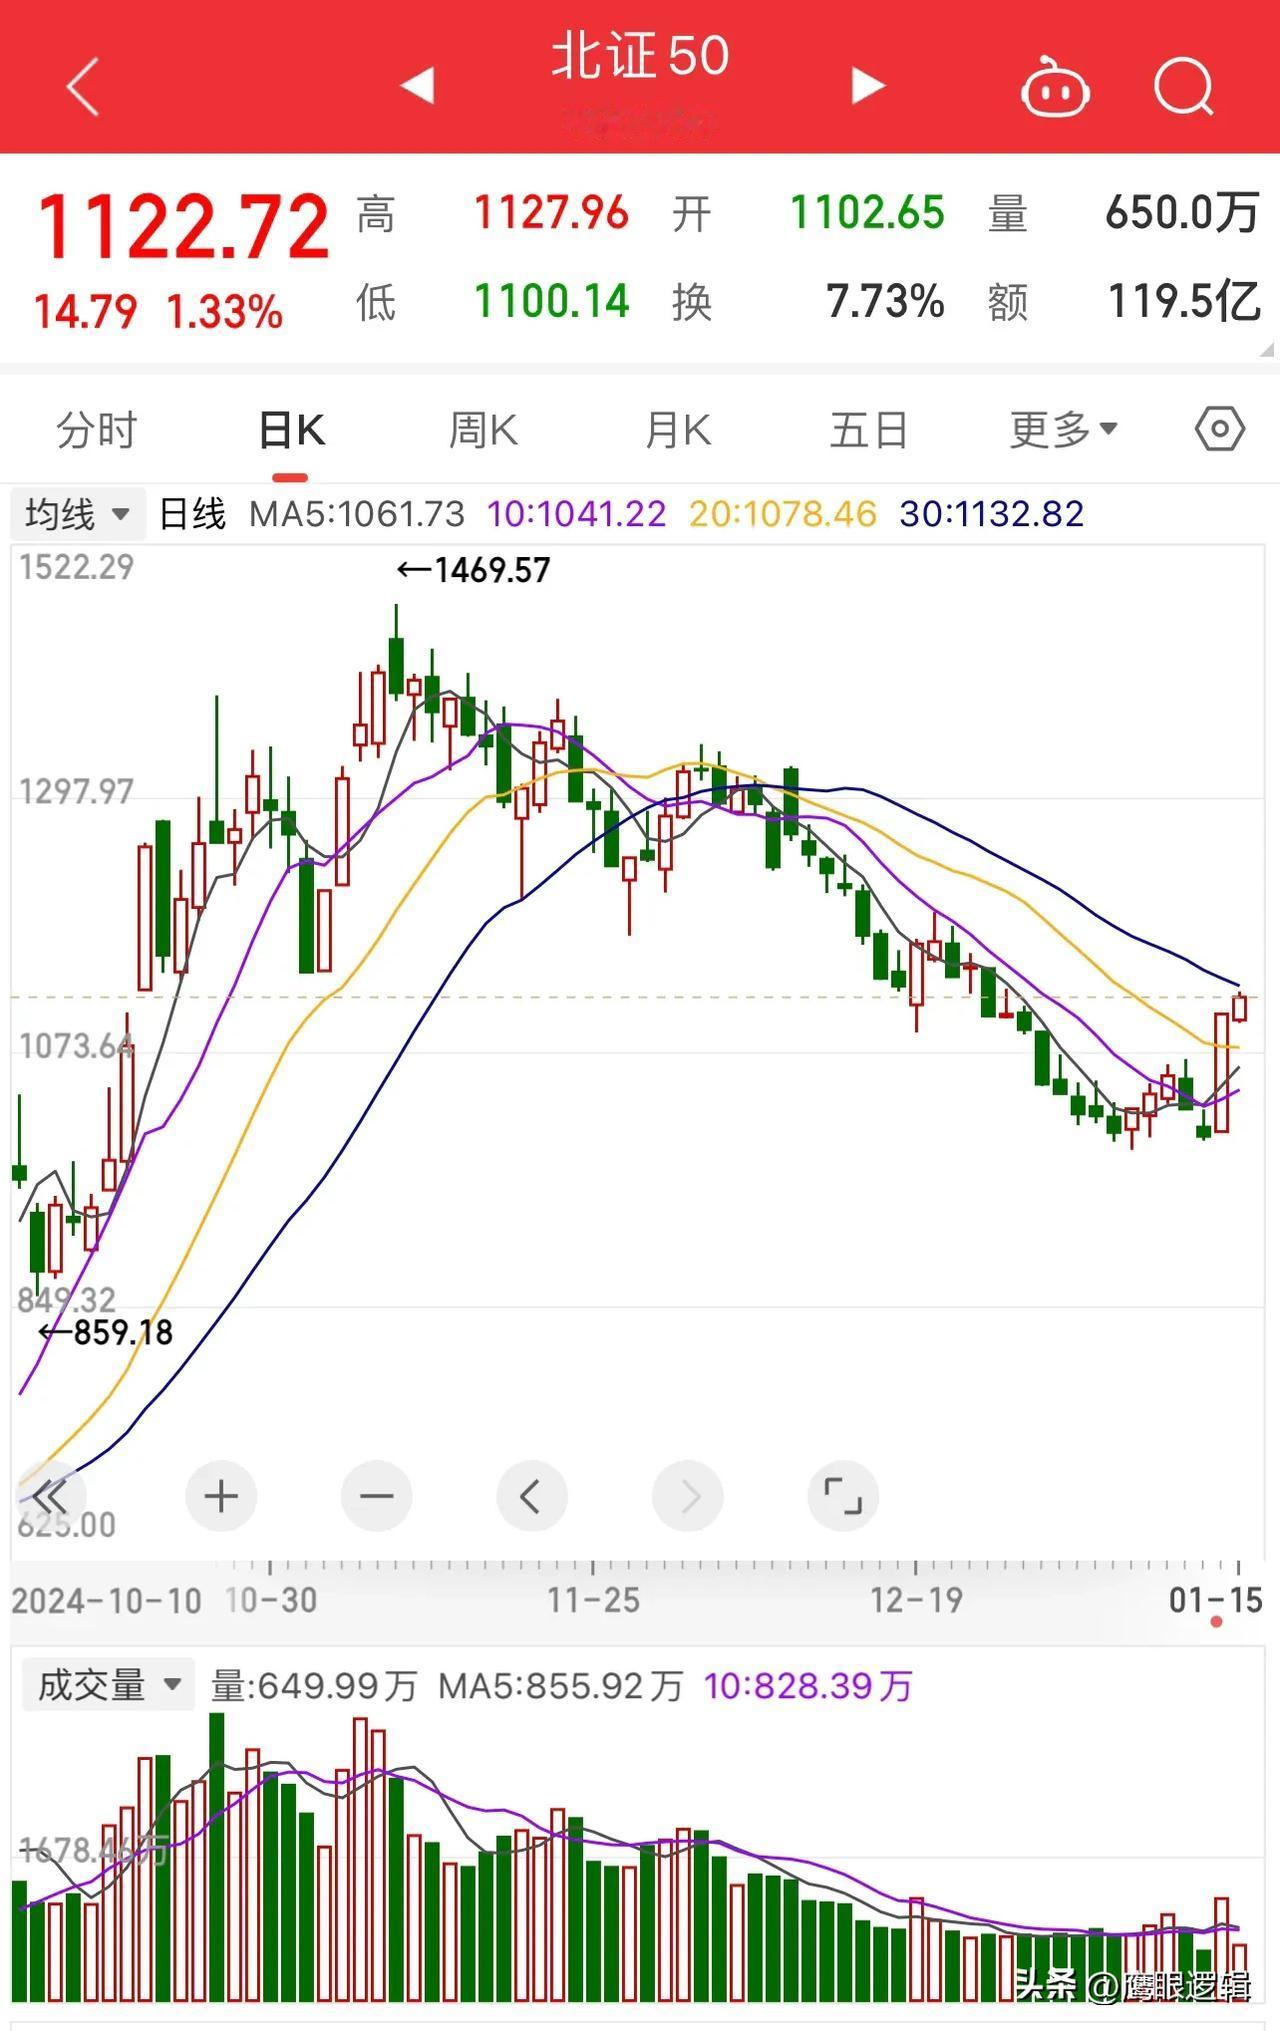Switch to 分时 tab
Screen dimensions: 1280x2031
[96, 431]
